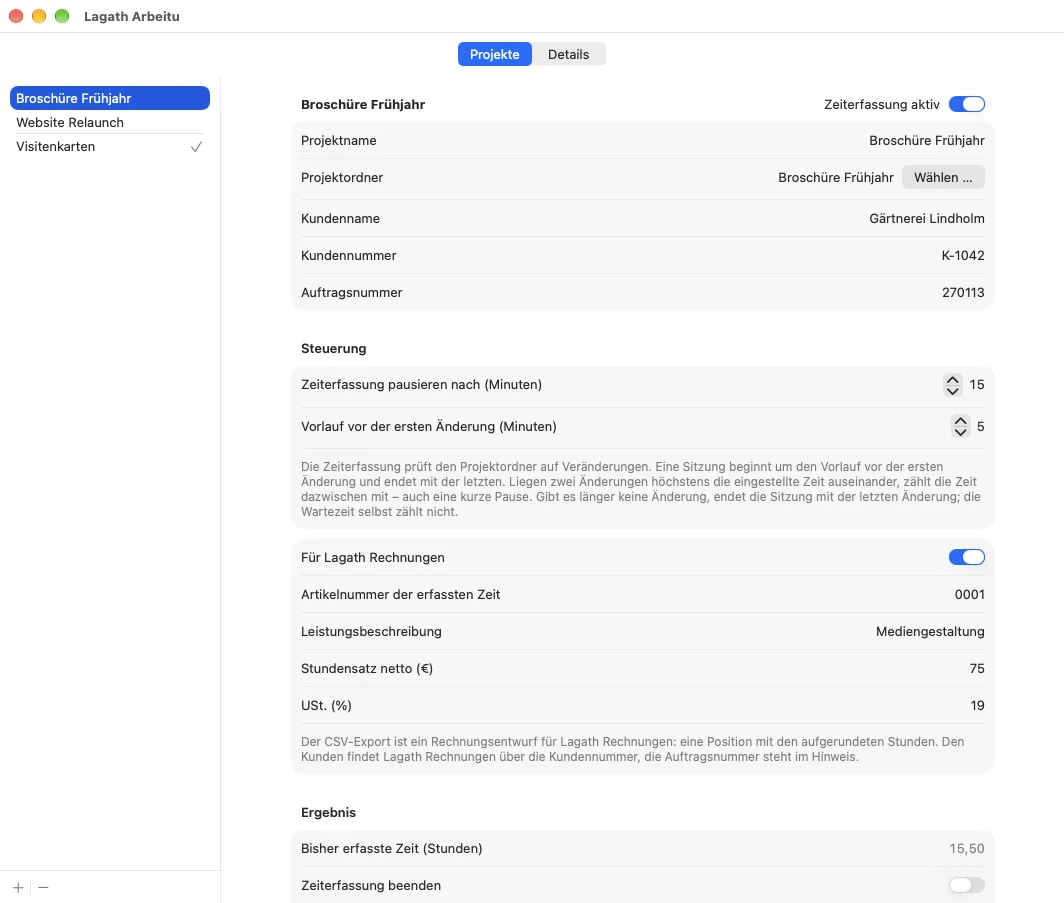Enable the Zeiterfassung beenden switch
The width and height of the screenshot is (1064, 903).
pos(966,885)
